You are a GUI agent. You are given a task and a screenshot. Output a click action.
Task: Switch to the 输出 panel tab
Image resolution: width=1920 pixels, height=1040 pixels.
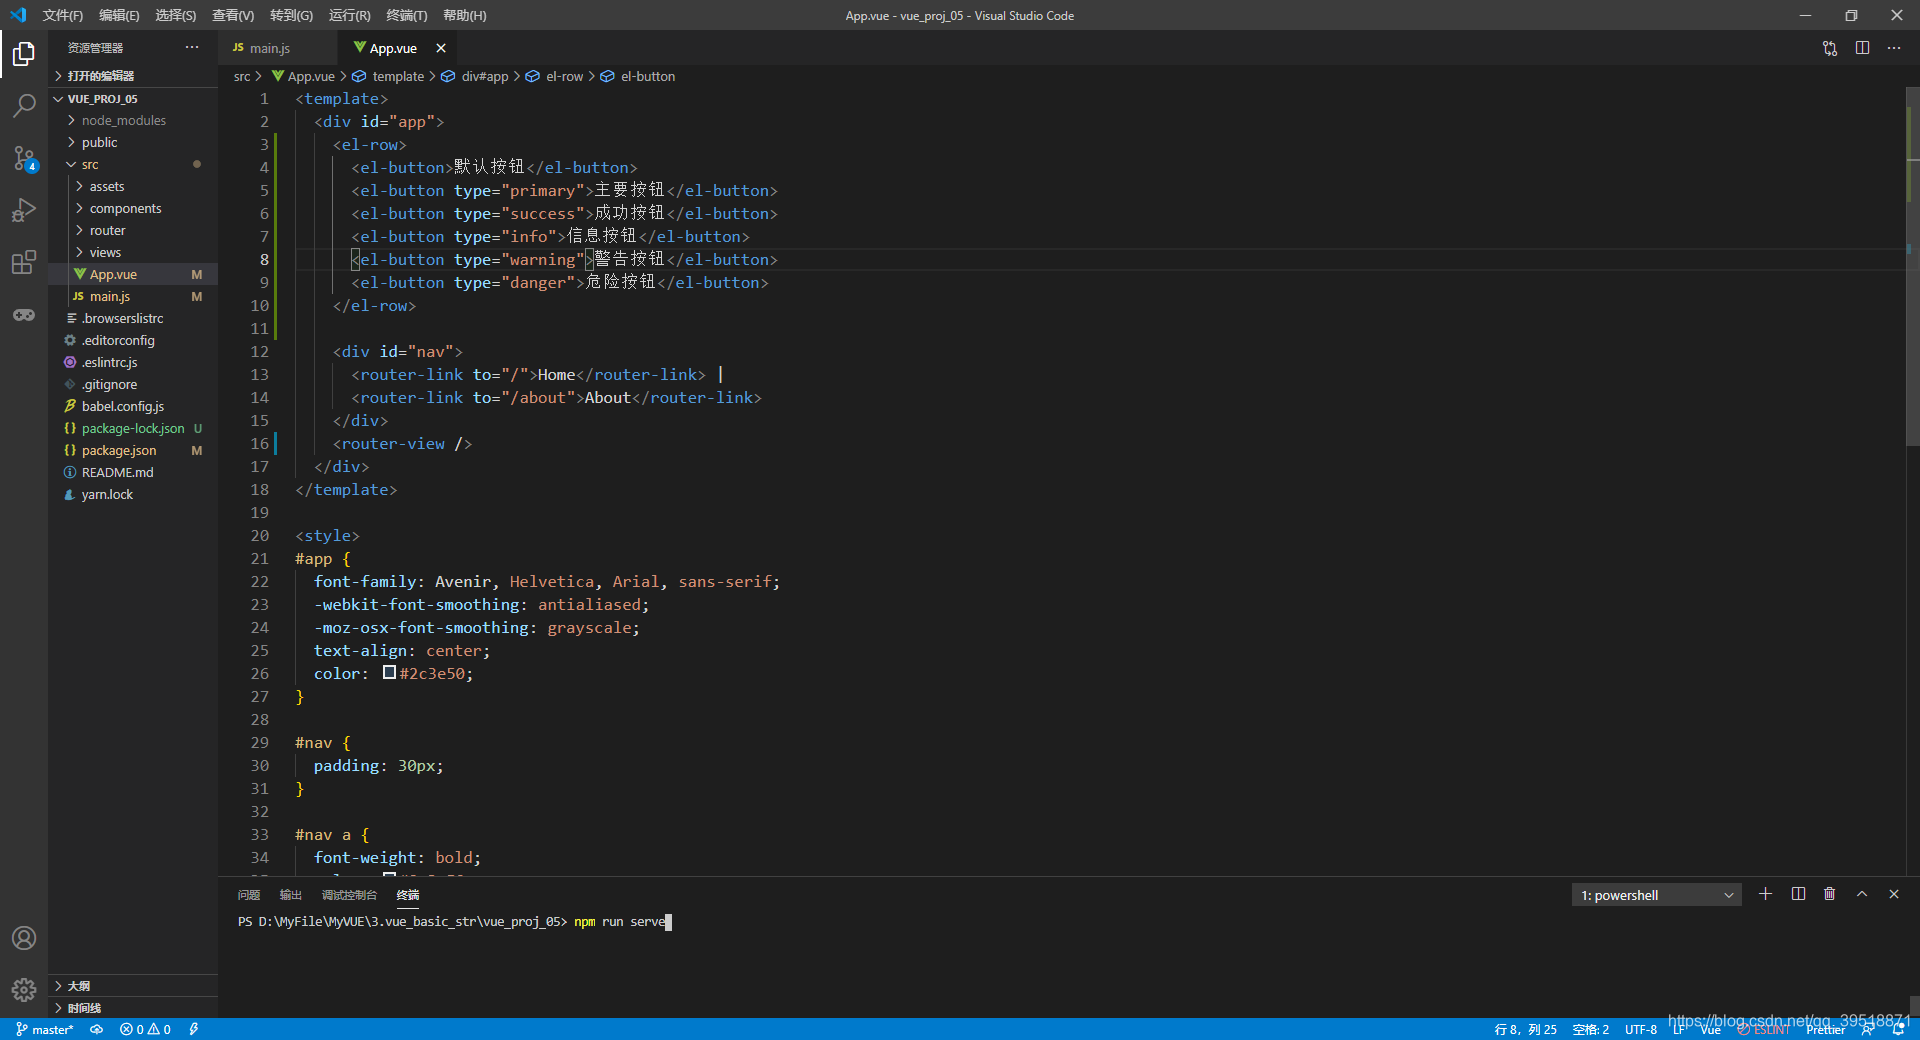[291, 895]
